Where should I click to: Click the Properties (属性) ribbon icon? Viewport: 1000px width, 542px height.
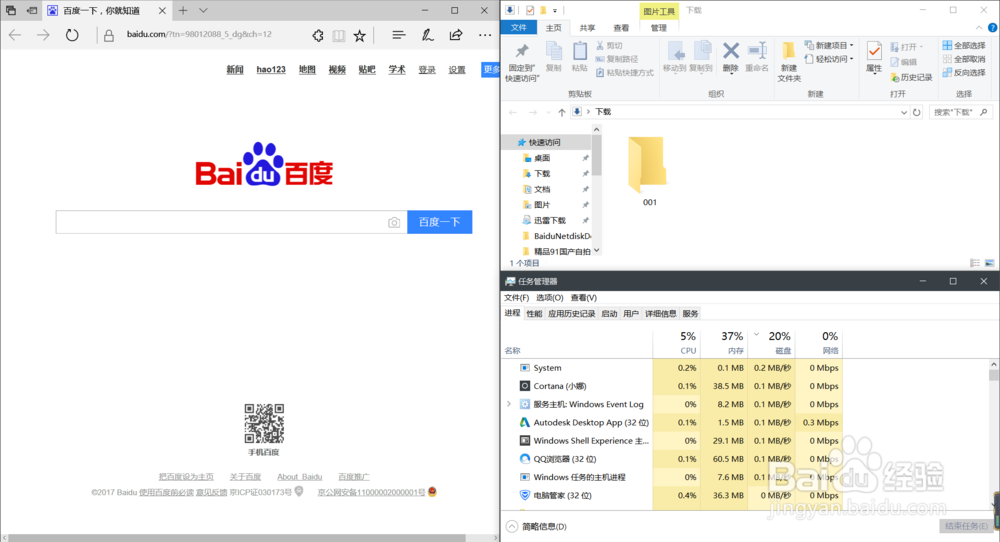(x=874, y=58)
